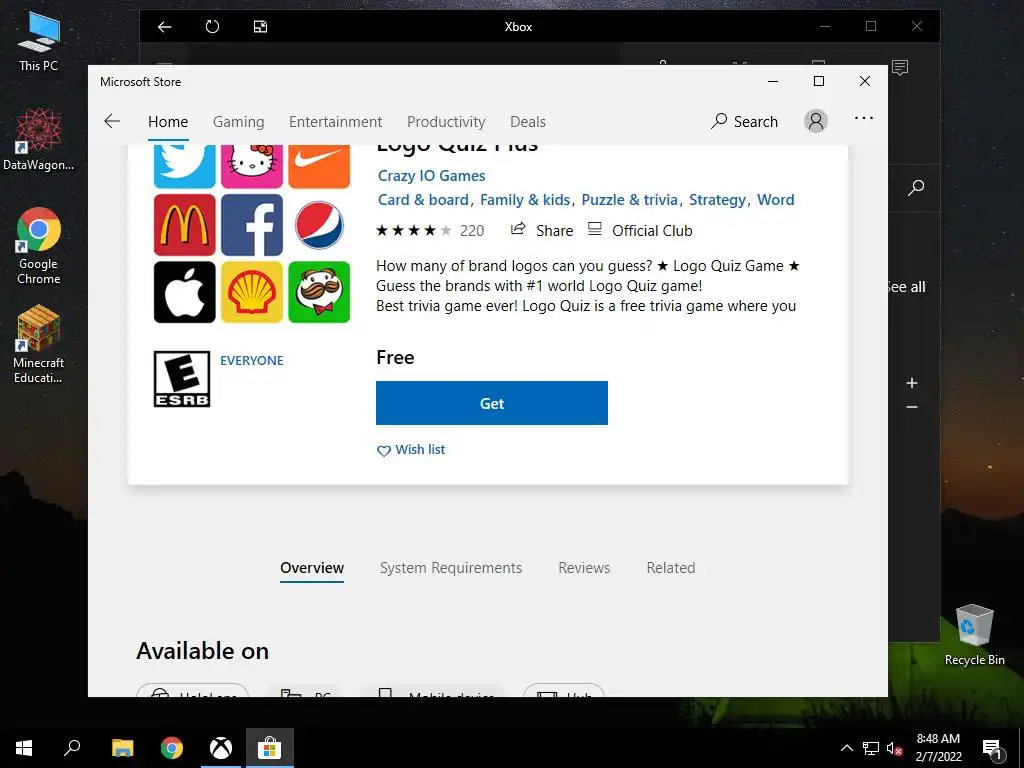This screenshot has width=1024, height=768.
Task: Open the This PC desktop icon
Action: [39, 42]
